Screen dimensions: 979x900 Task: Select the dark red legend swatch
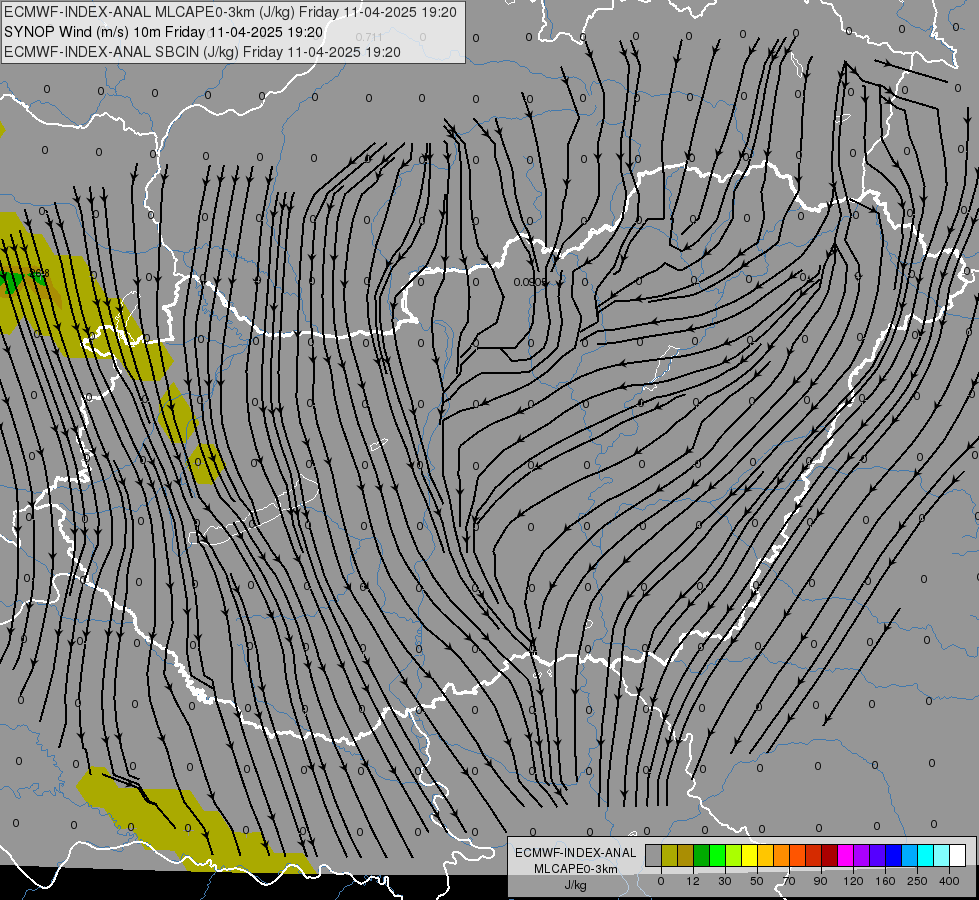(830, 855)
